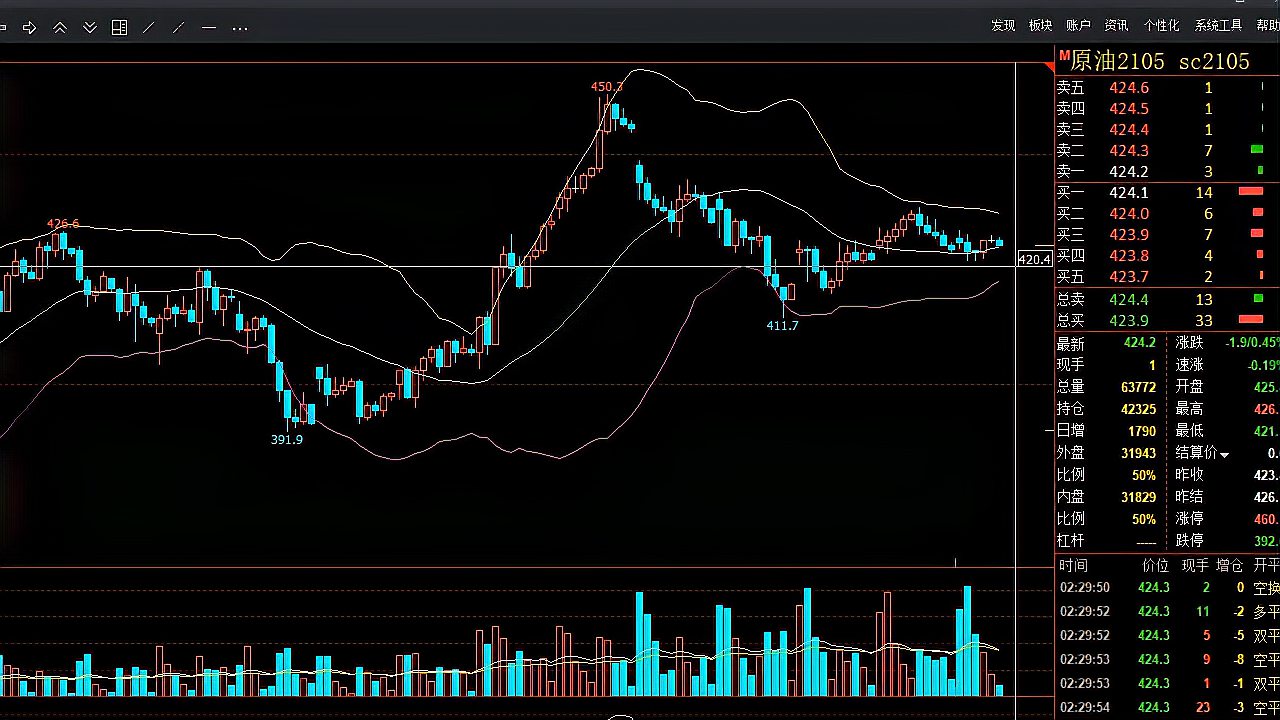This screenshot has width=1280, height=720.
Task: Click the 卖三 price 424.4
Action: coord(1129,130)
